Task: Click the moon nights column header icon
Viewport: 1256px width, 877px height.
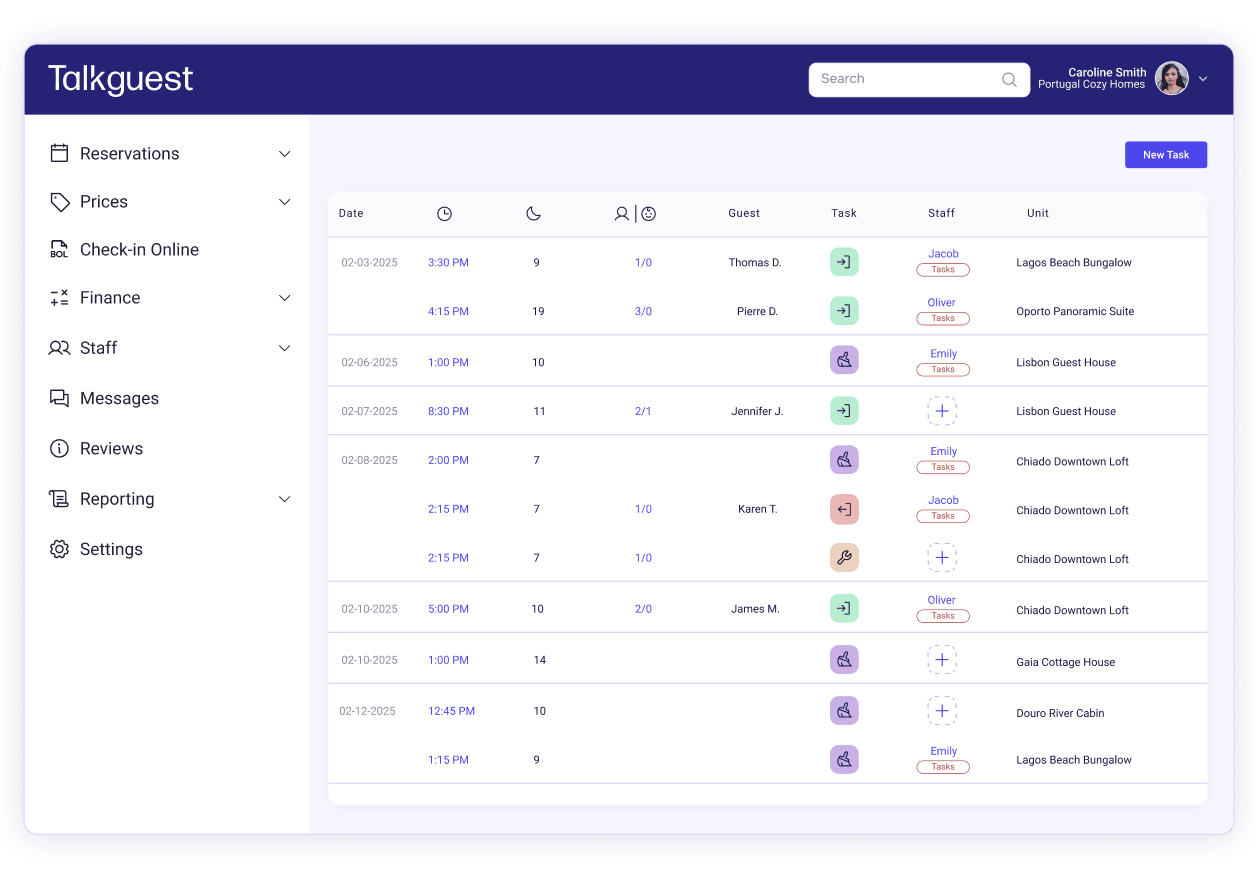Action: (x=533, y=213)
